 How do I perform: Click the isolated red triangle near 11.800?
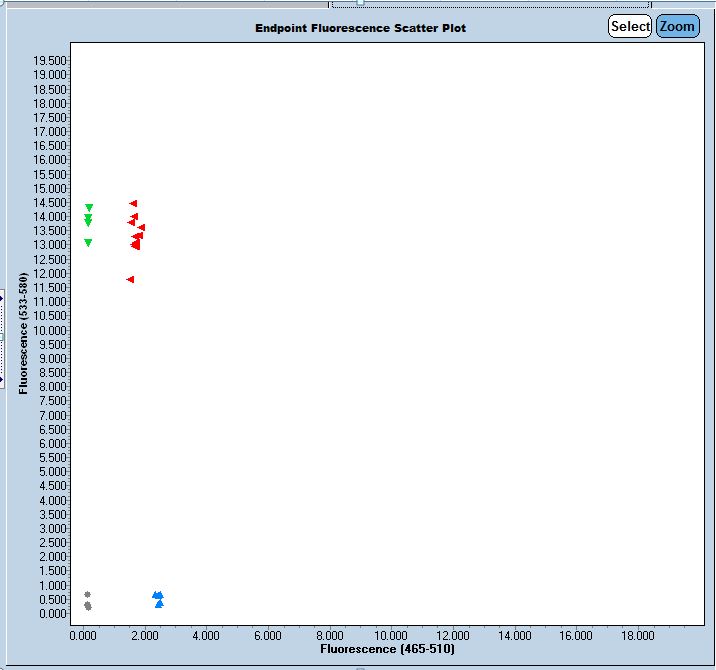click(x=130, y=280)
